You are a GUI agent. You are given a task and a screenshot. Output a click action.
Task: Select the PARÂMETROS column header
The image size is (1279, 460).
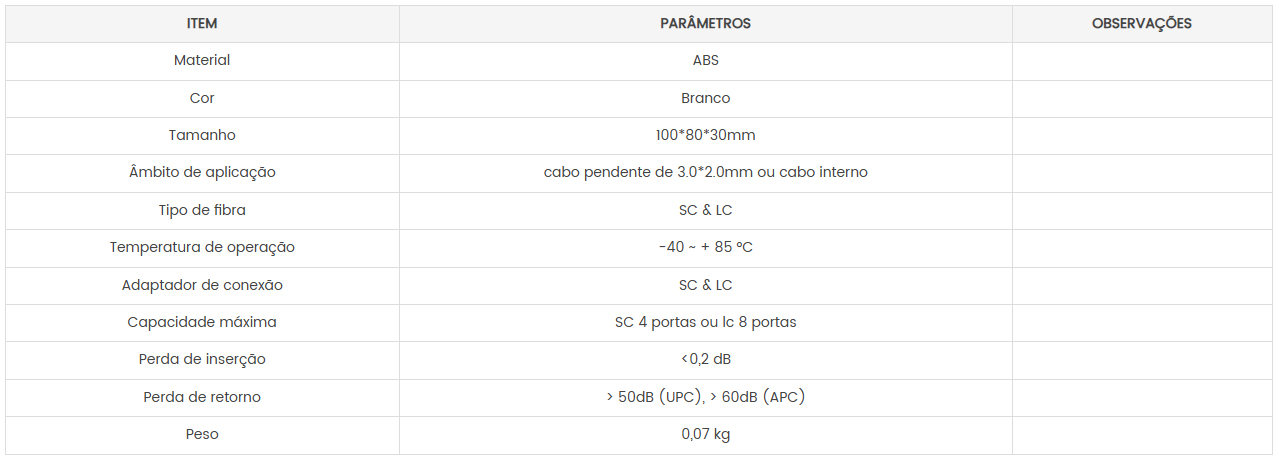(x=705, y=23)
